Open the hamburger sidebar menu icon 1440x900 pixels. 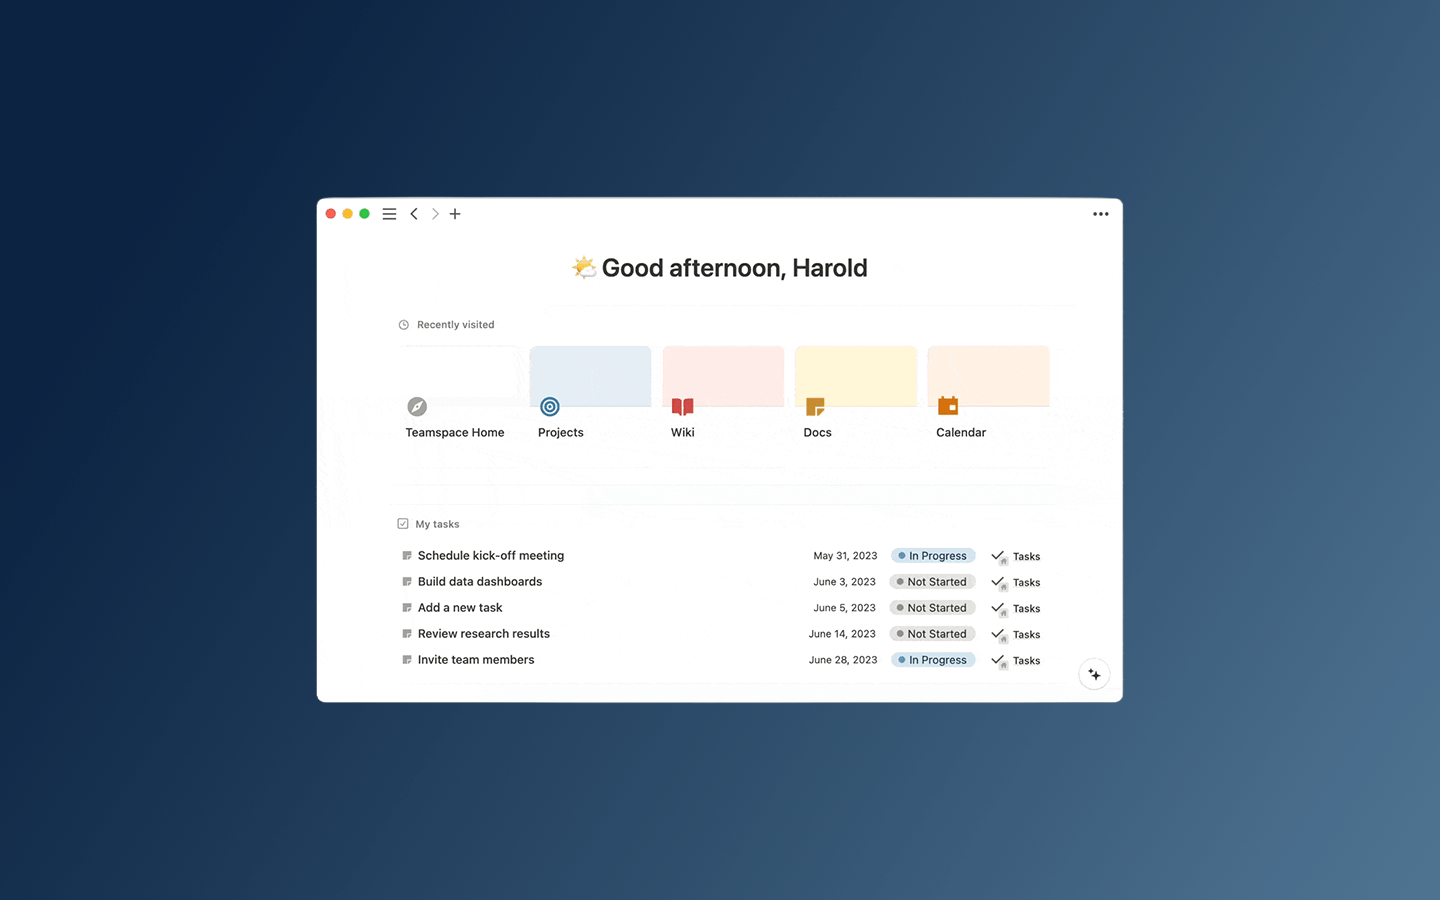click(x=389, y=214)
